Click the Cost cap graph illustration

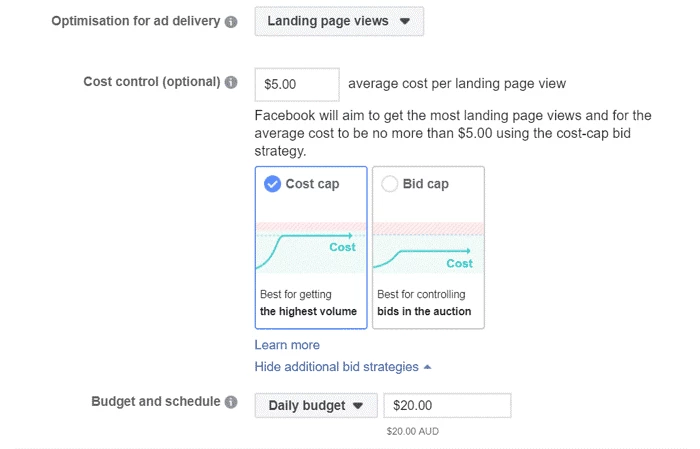311,248
